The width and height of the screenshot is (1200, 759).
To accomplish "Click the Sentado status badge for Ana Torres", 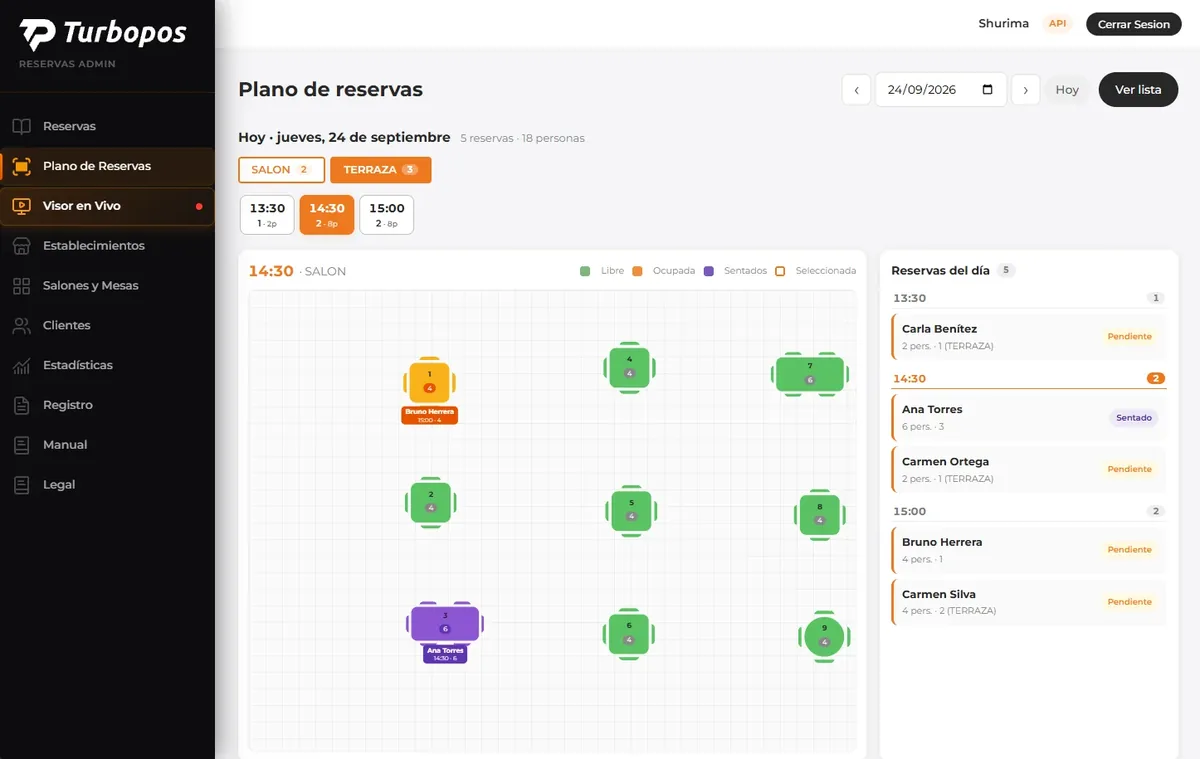I will 1134,418.
